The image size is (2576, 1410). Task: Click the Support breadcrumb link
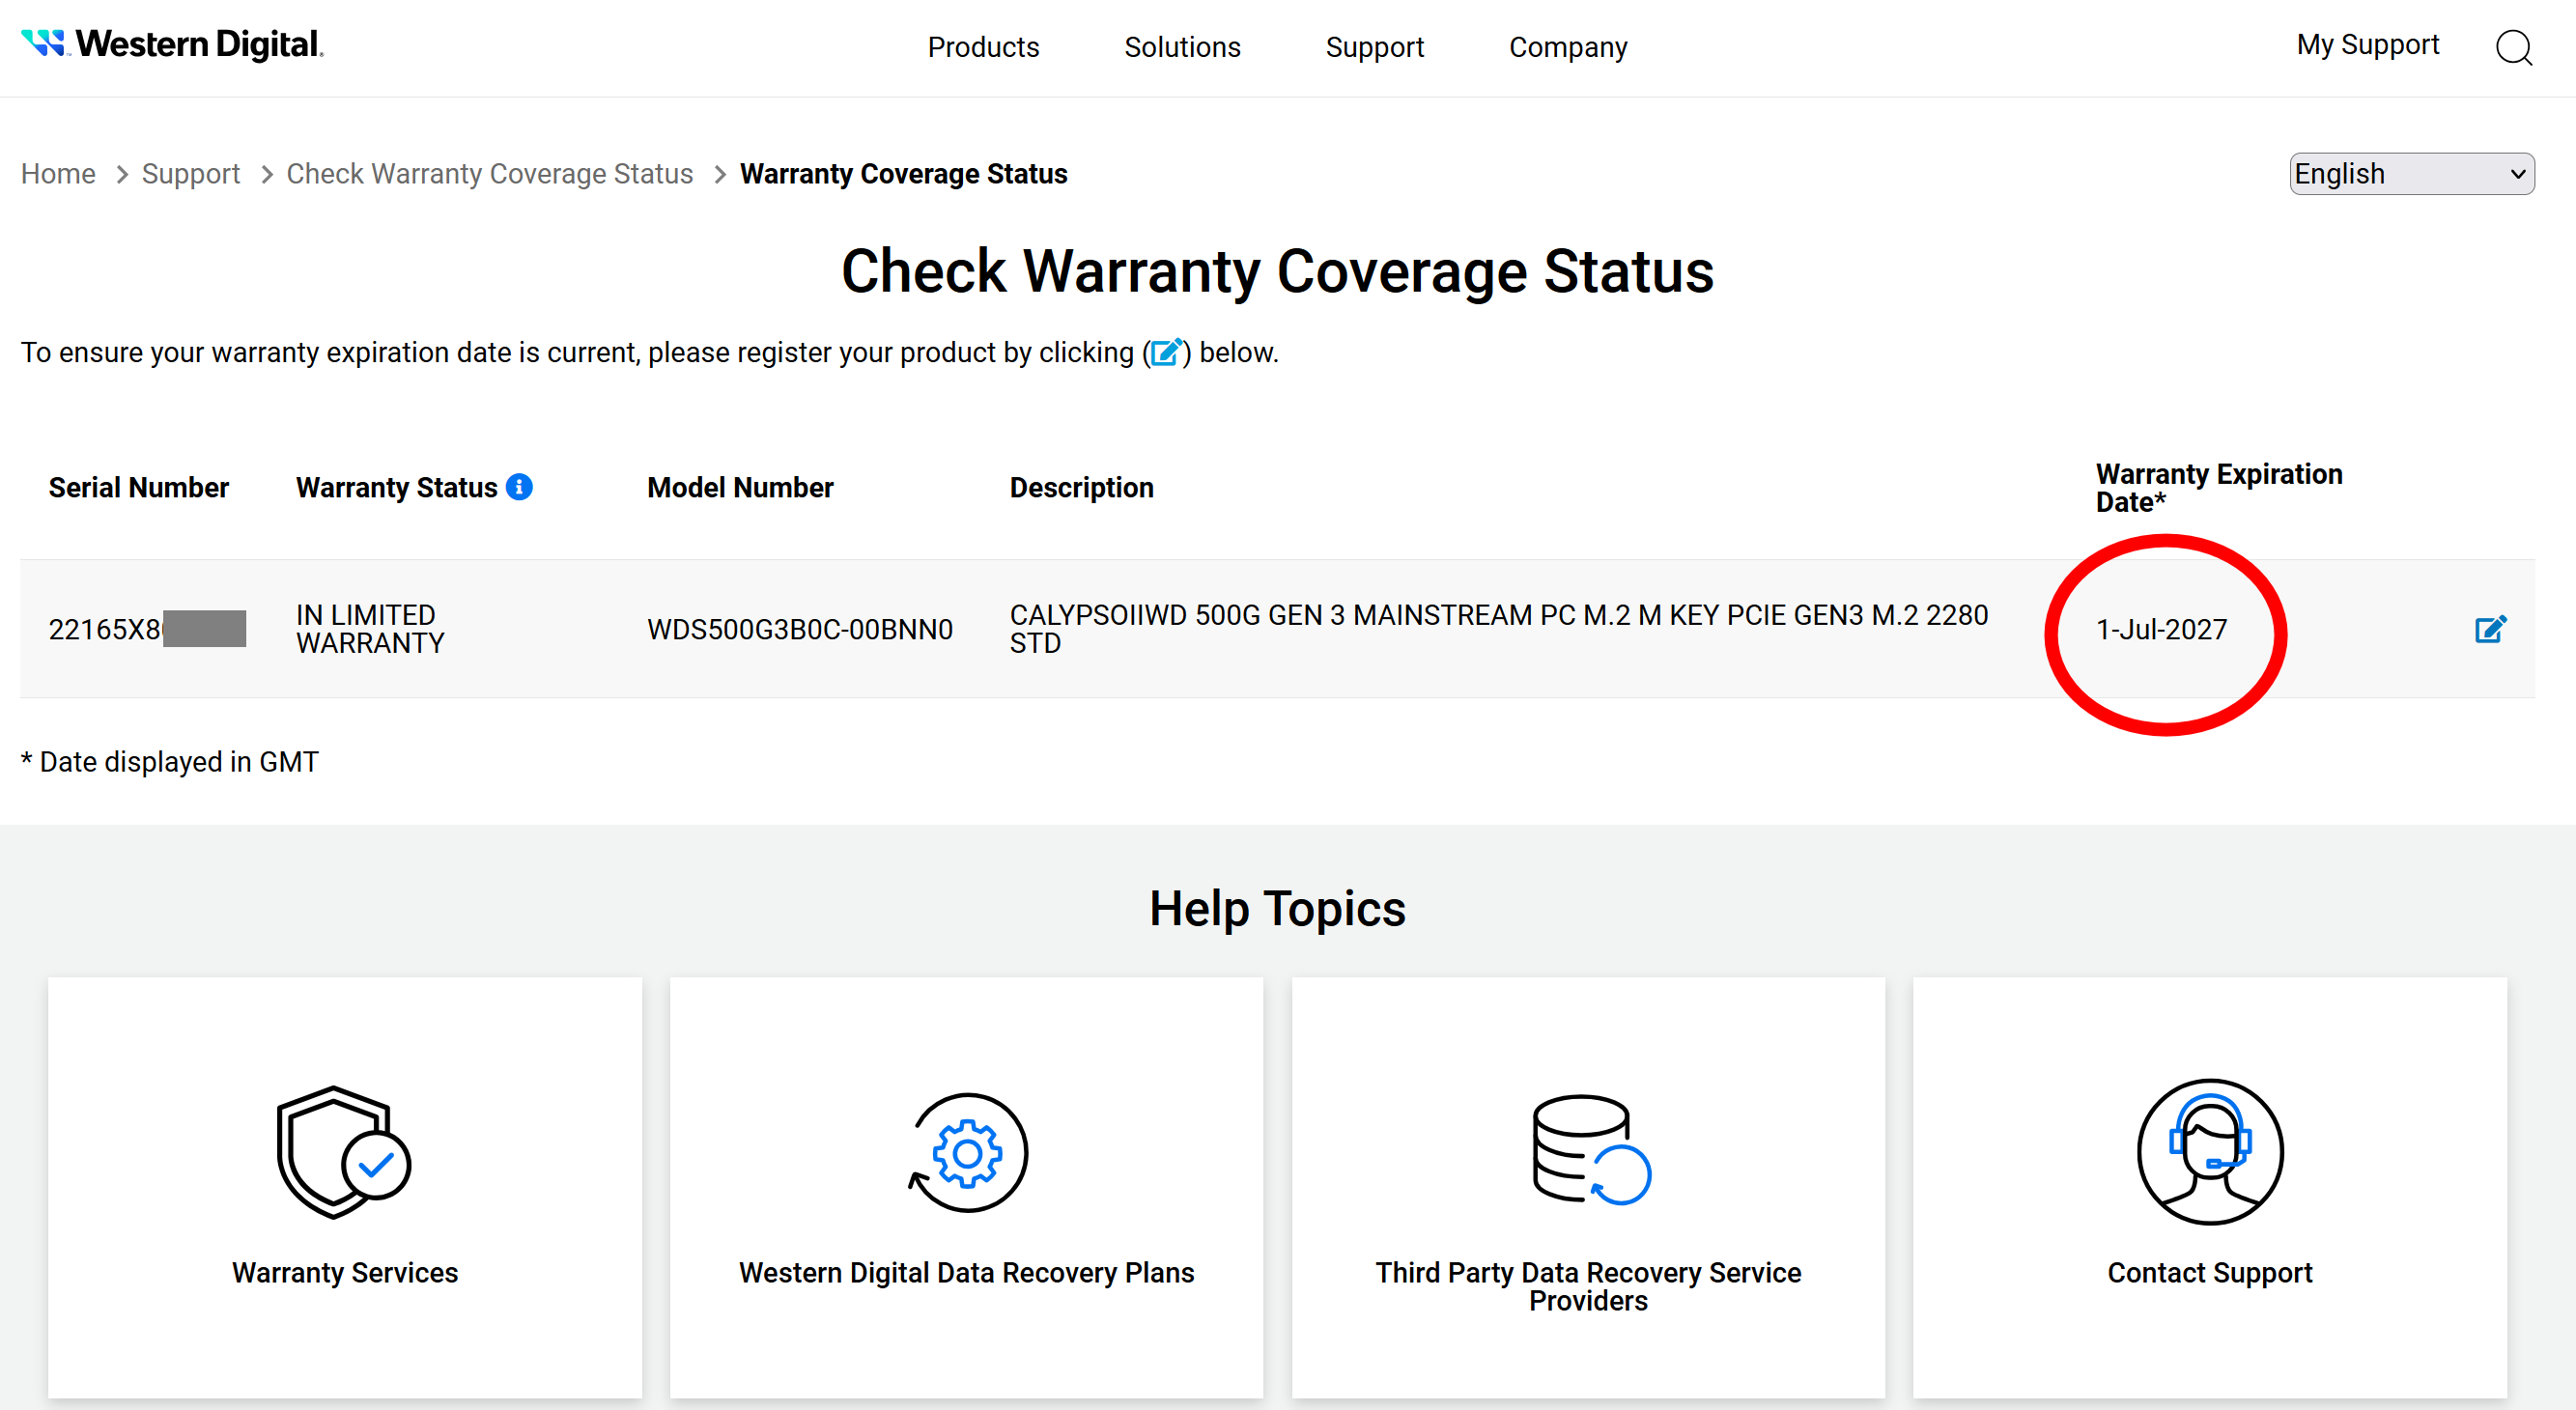(191, 174)
